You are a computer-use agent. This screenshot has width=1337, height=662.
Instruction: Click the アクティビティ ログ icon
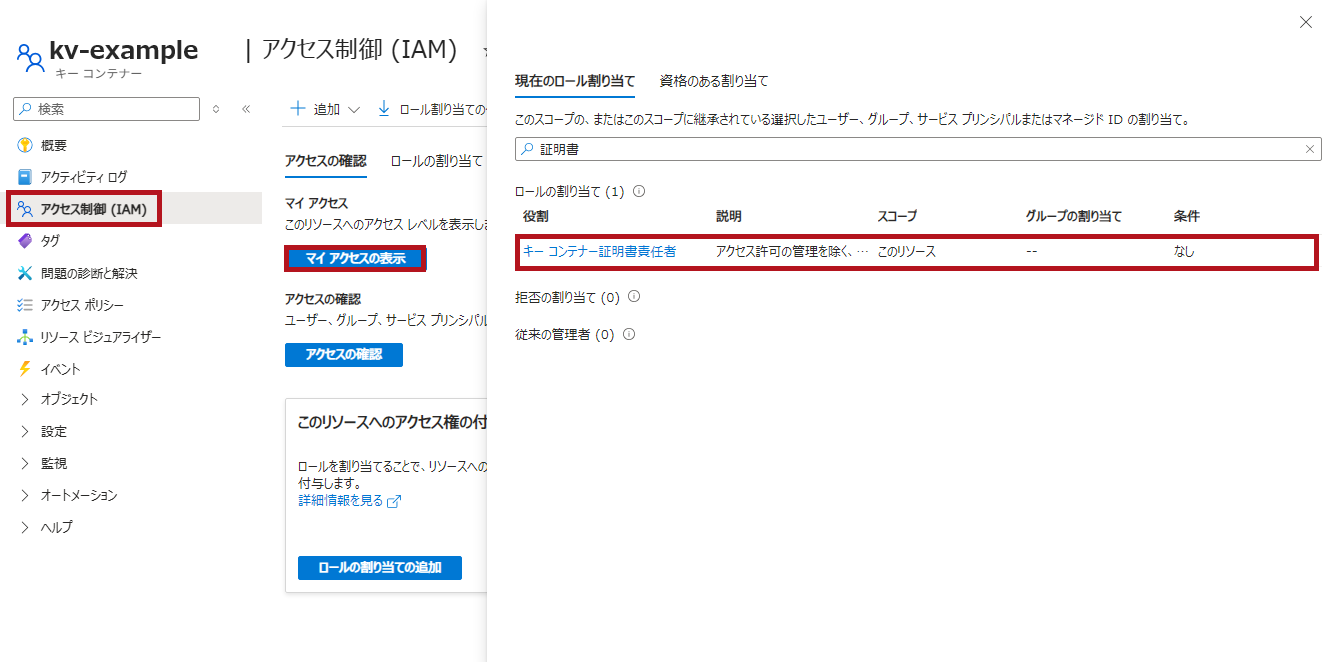pyautogui.click(x=25, y=177)
